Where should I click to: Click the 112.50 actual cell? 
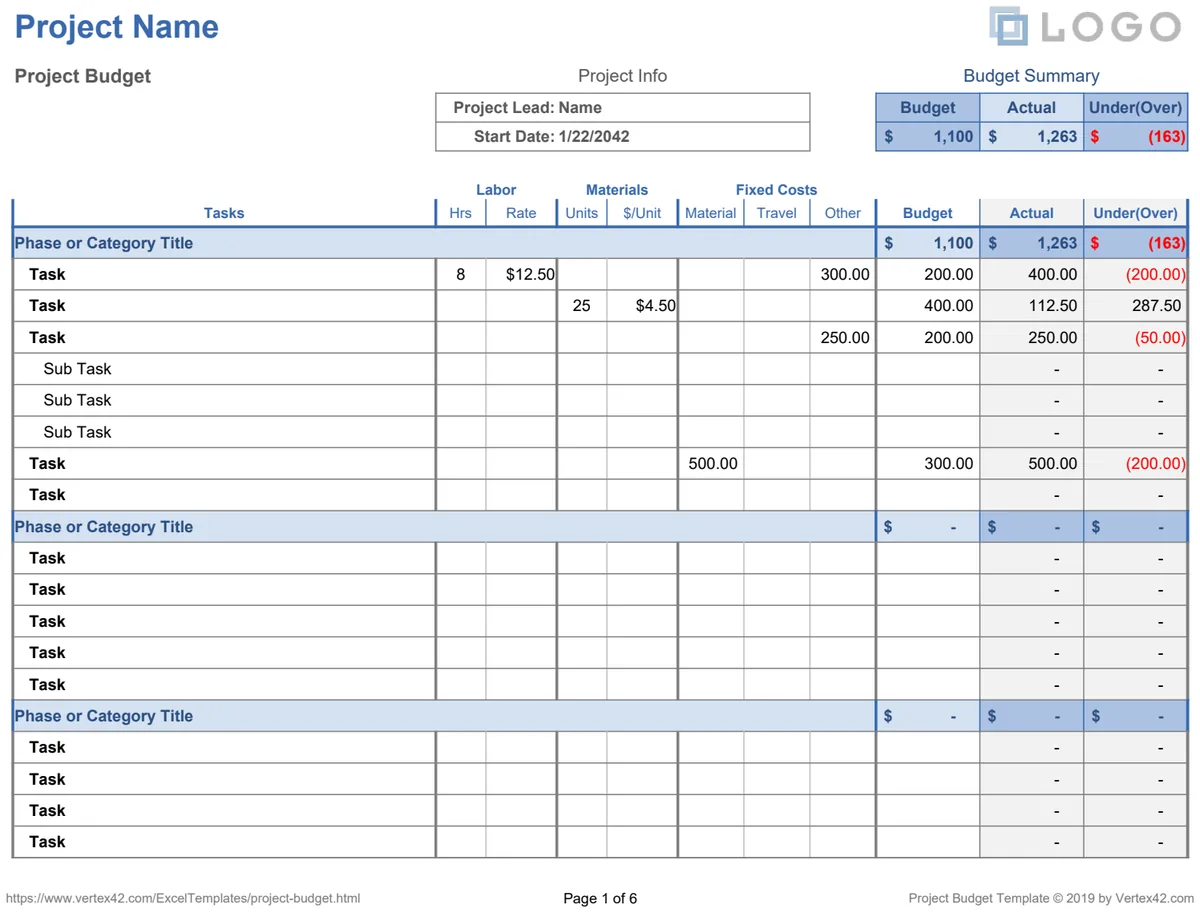click(x=1031, y=306)
